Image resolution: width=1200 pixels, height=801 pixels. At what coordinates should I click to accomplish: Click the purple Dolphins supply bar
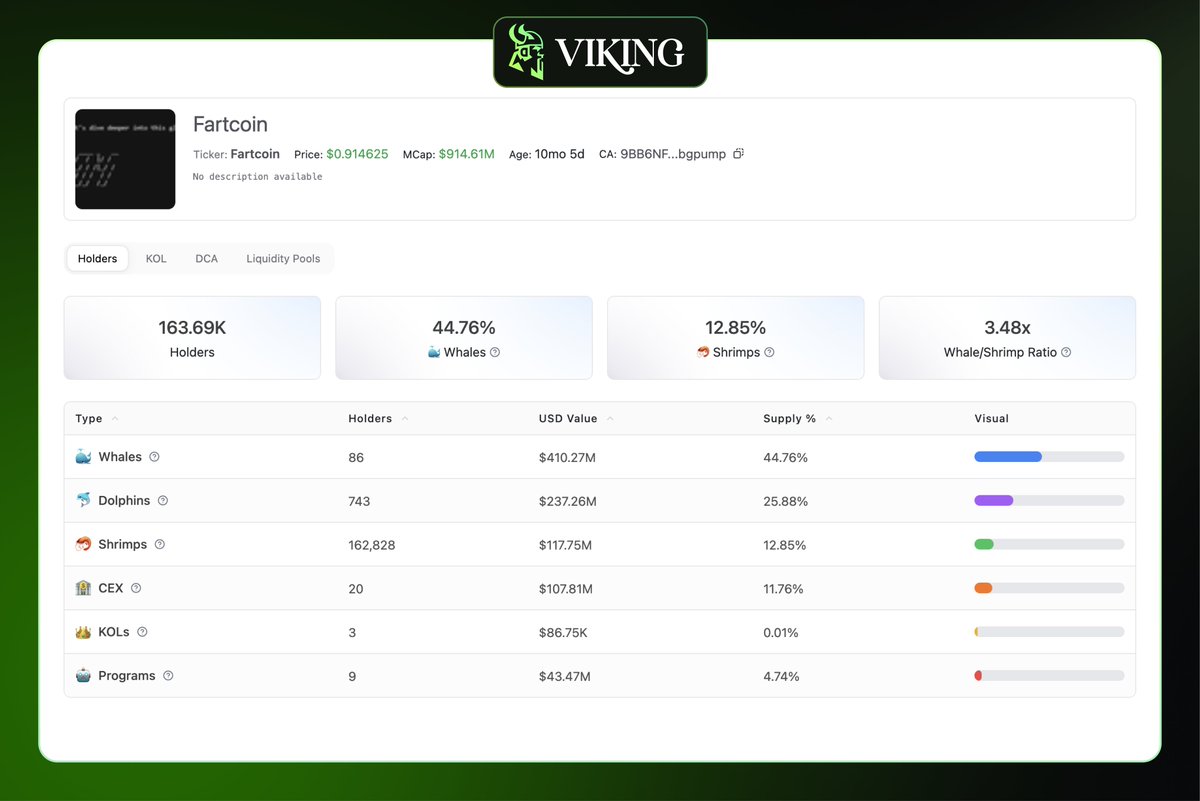coord(994,501)
